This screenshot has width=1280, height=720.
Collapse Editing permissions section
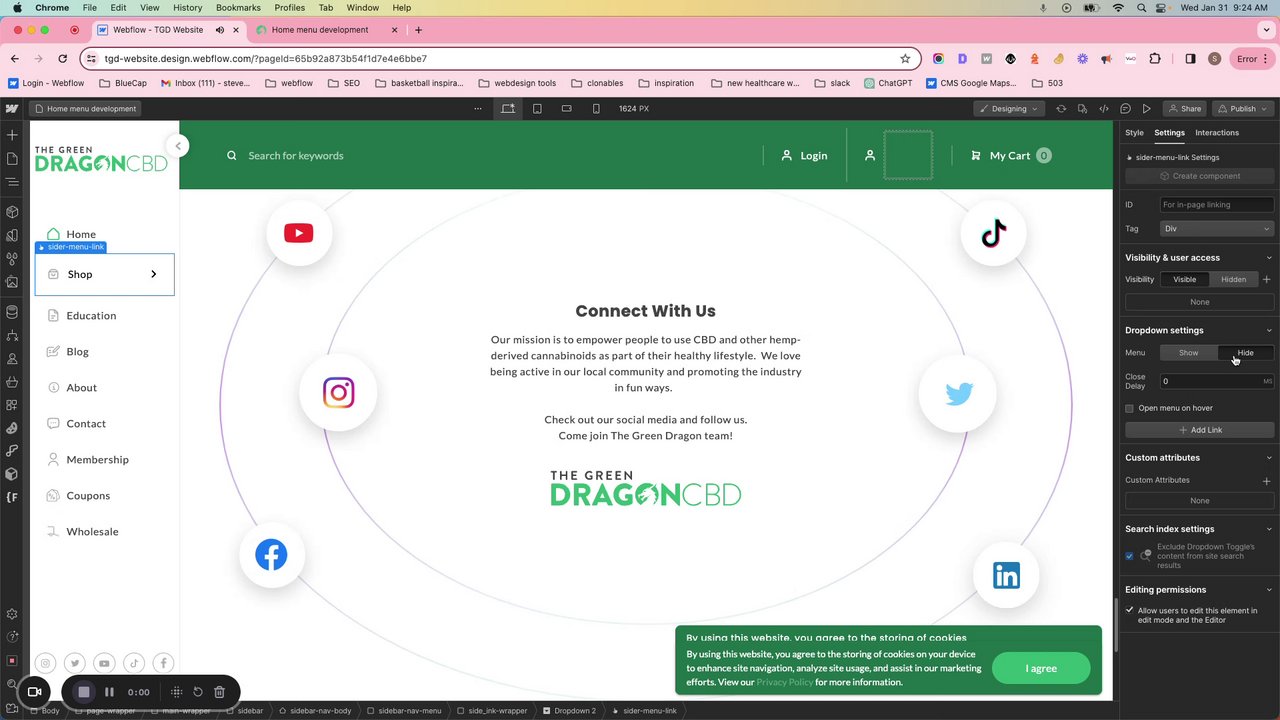pos(1269,590)
